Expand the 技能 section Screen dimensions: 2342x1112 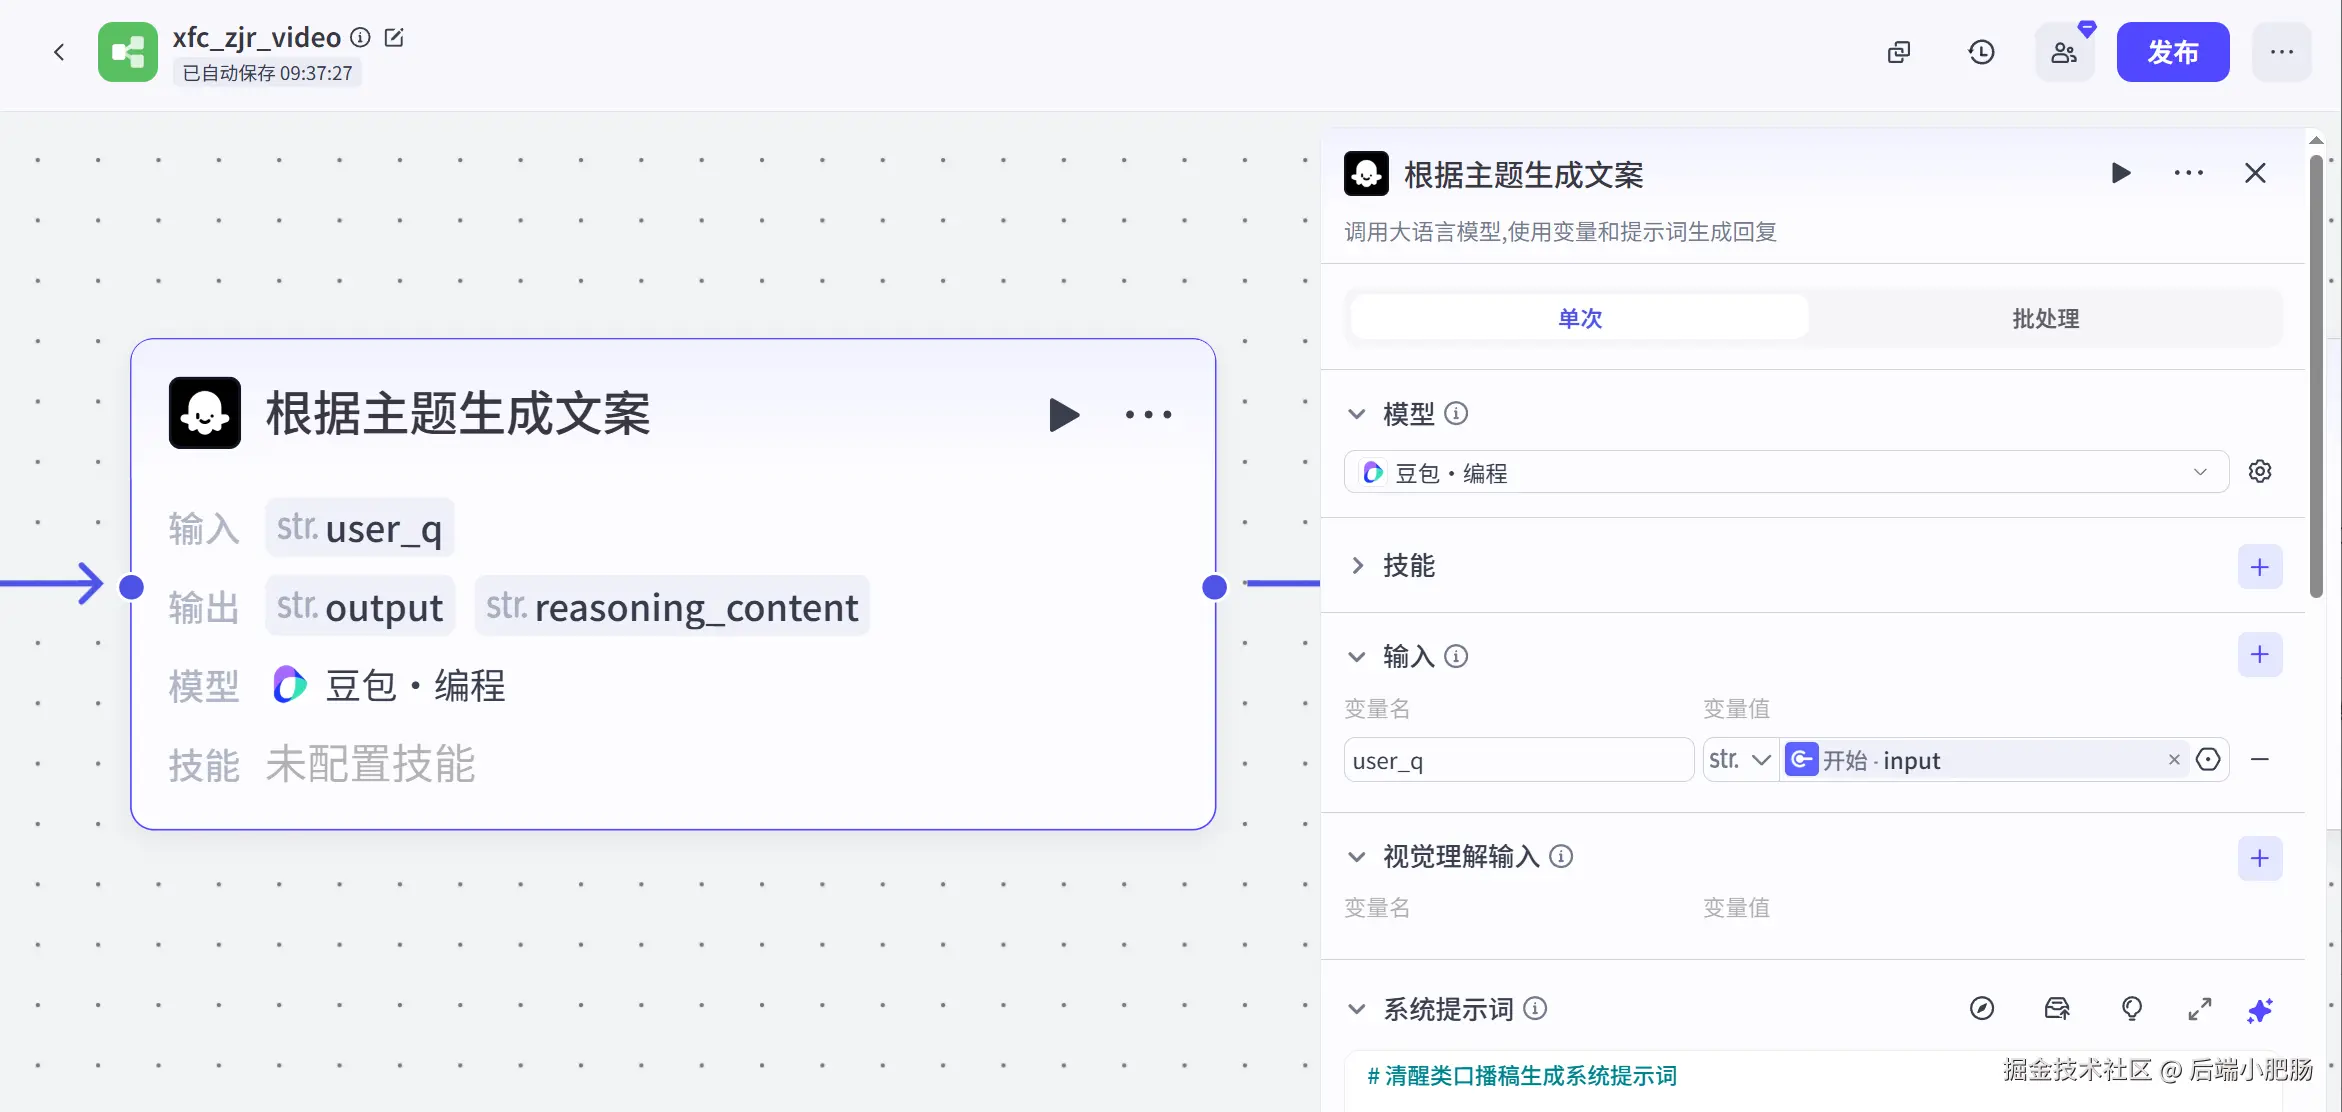pyautogui.click(x=1357, y=566)
